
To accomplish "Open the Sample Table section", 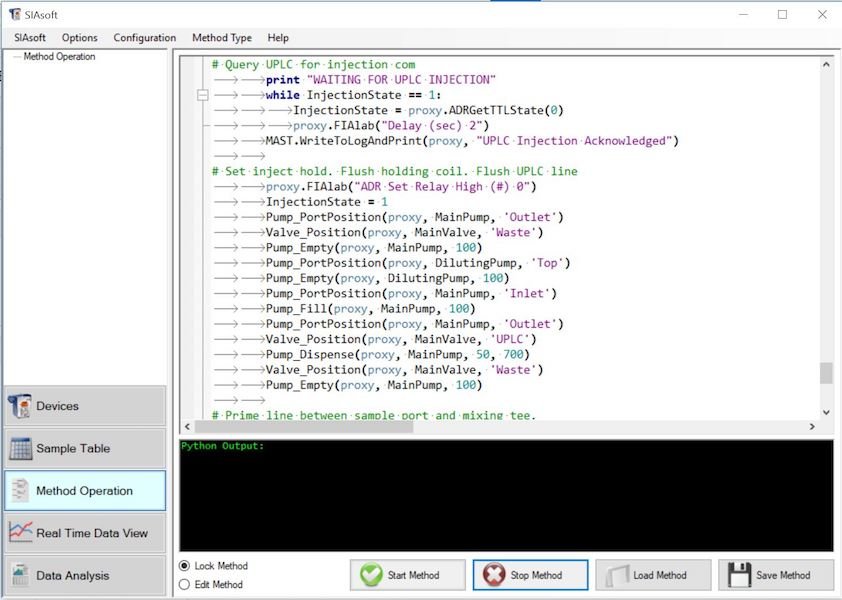I will click(85, 449).
